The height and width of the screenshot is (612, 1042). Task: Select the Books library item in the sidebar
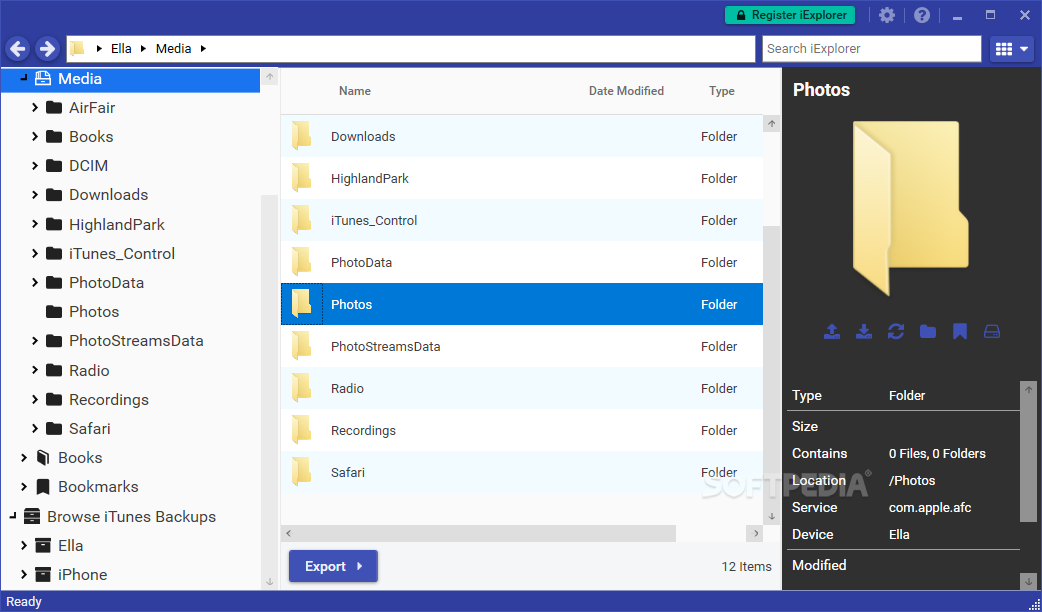click(80, 457)
